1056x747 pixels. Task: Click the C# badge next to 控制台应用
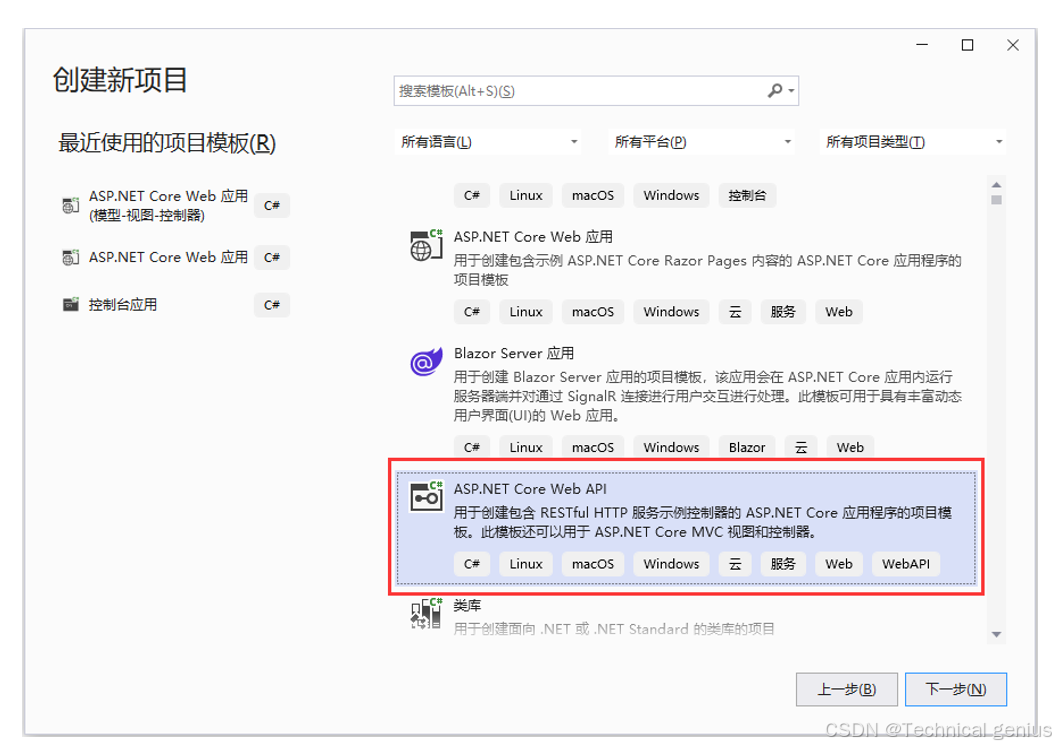[x=272, y=305]
